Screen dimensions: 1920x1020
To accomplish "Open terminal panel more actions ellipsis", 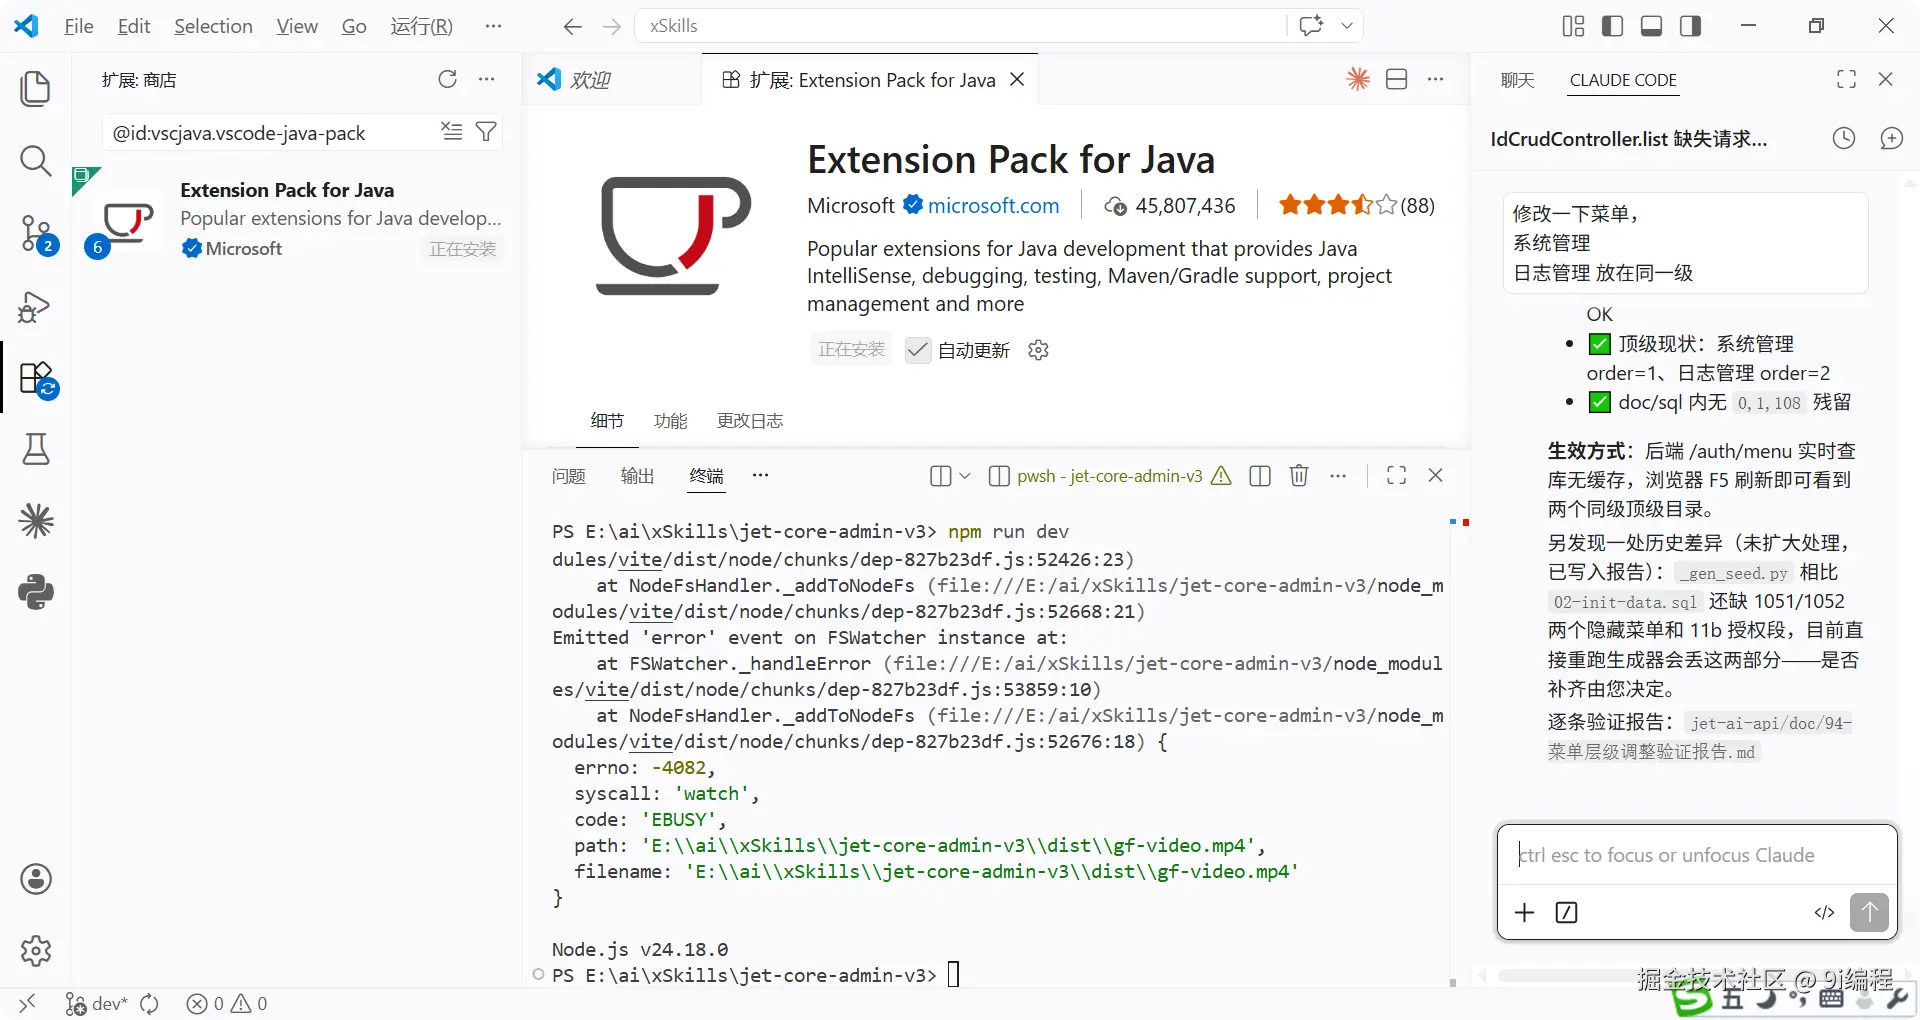I will 1338,476.
